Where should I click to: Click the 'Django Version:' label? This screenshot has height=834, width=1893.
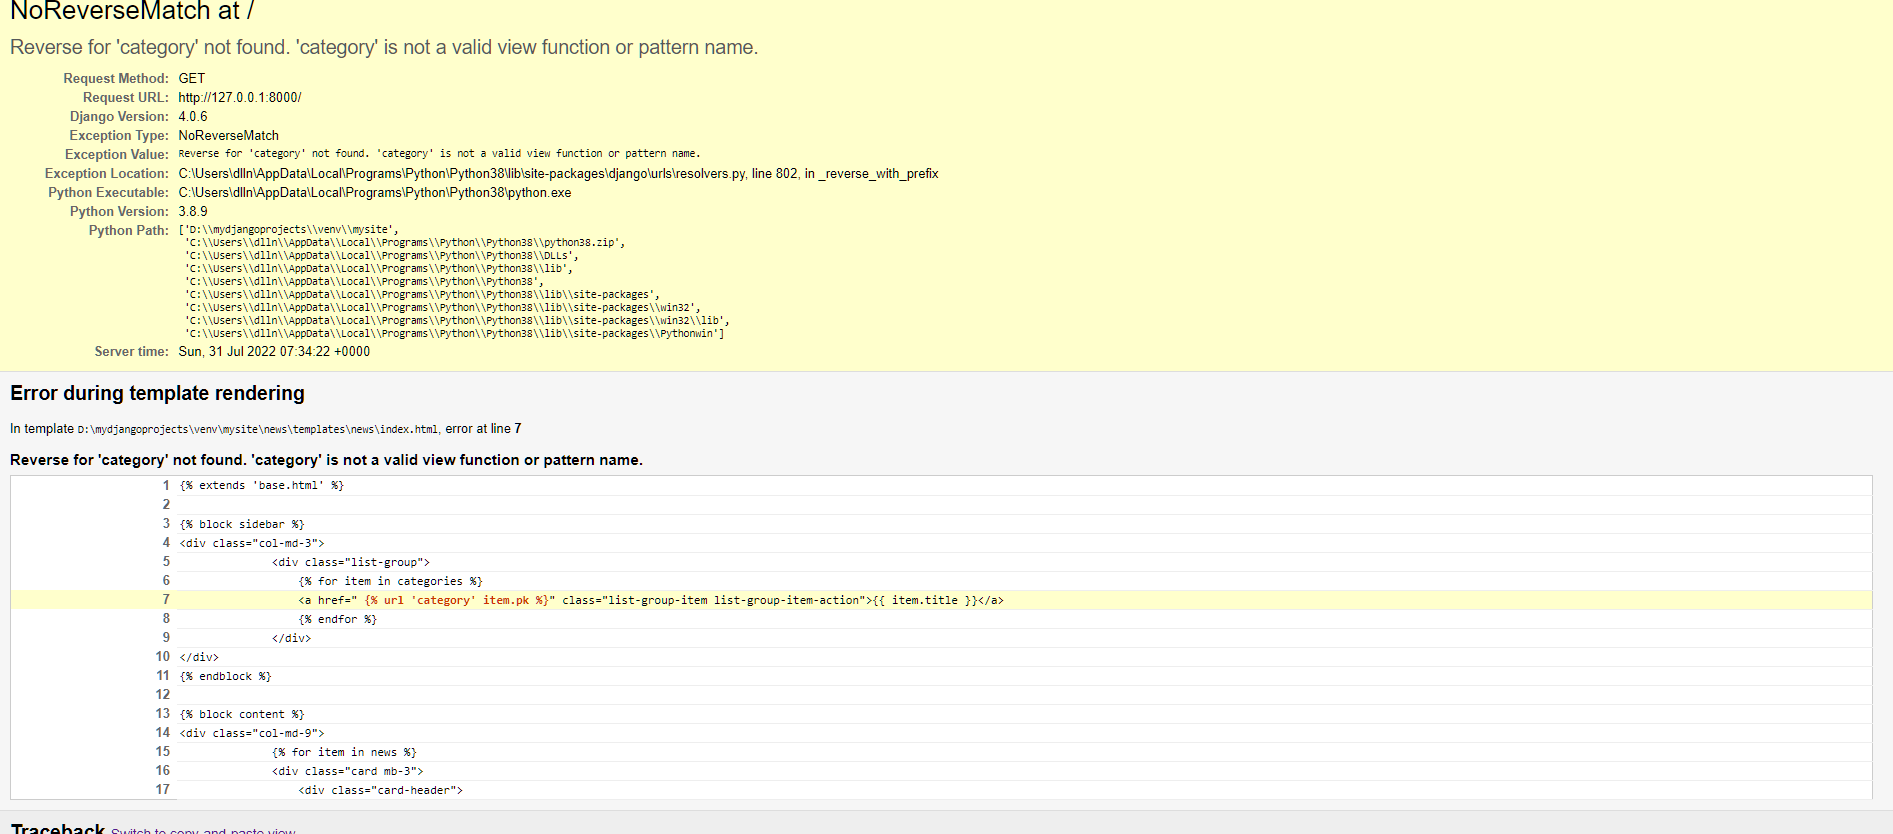[x=119, y=116]
